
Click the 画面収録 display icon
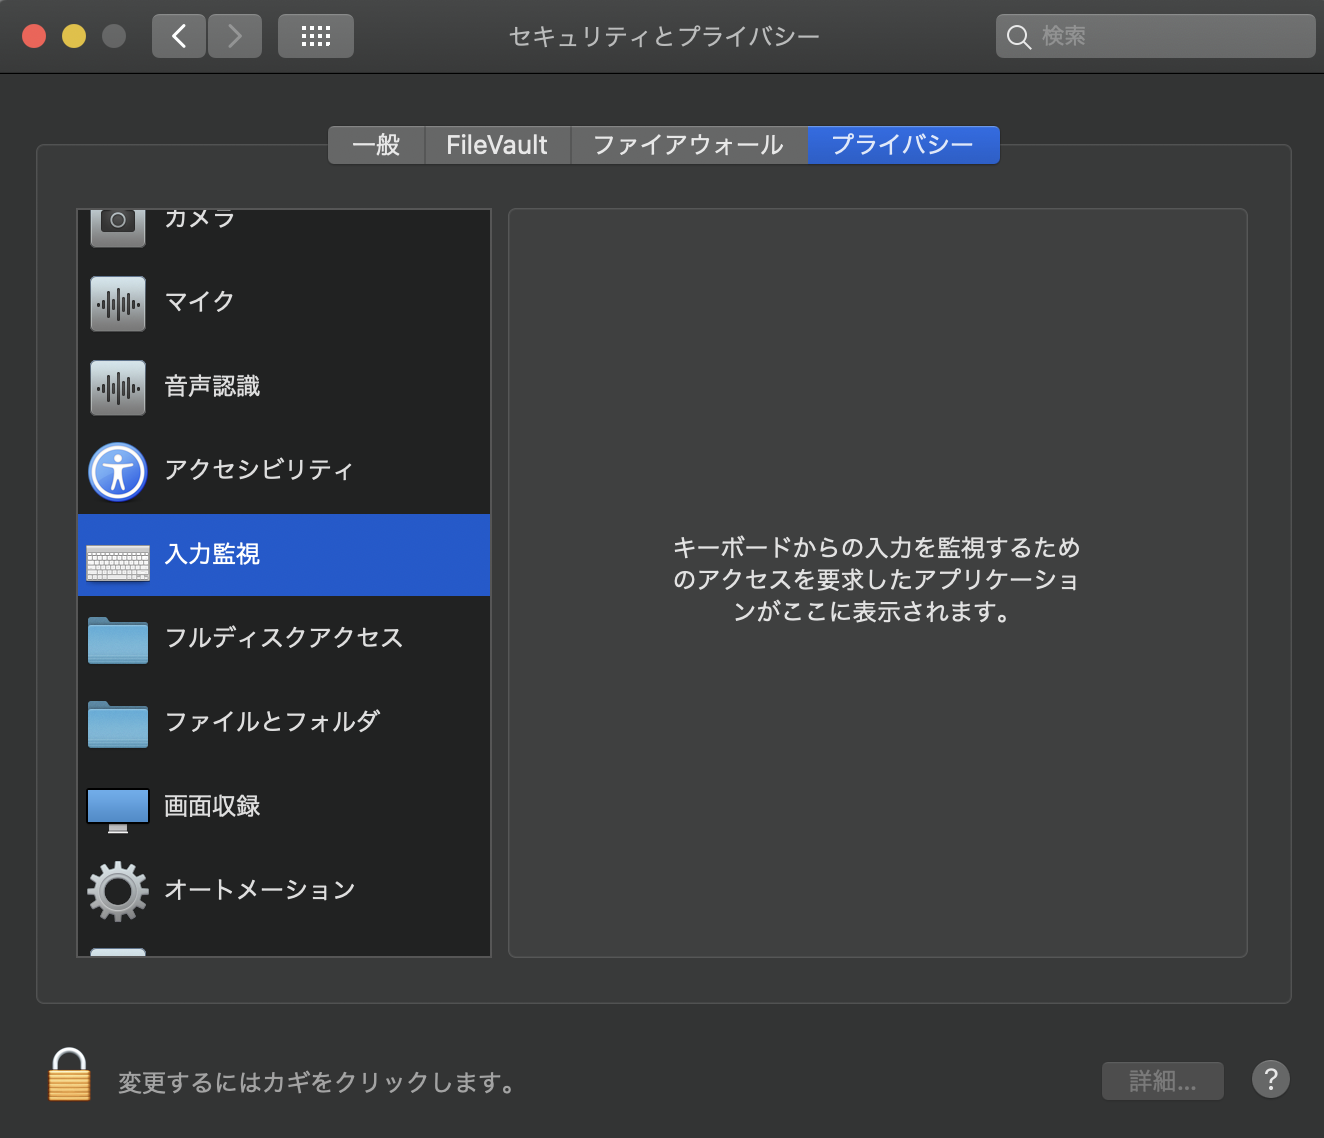click(x=118, y=809)
